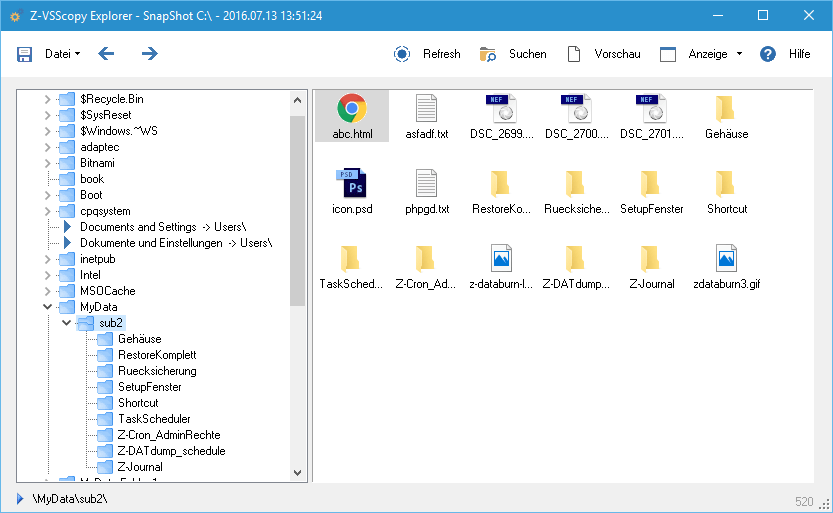This screenshot has height=513, width=833.
Task: Select the abc.html Chrome file
Action: click(352, 116)
